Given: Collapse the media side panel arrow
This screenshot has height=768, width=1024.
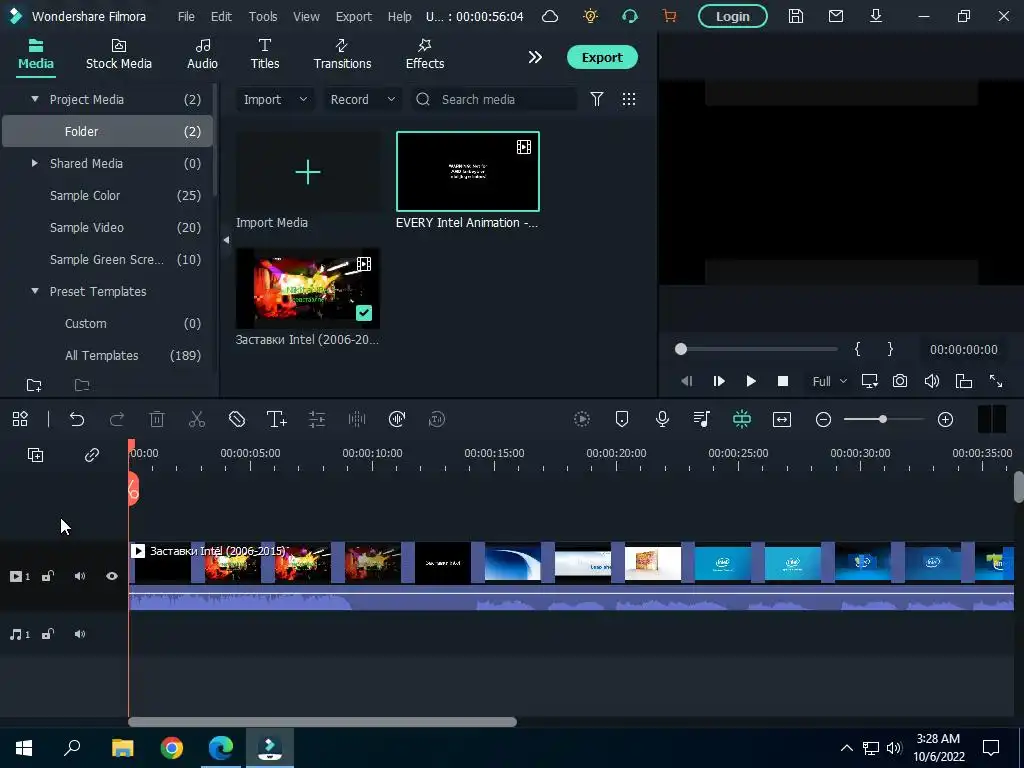Looking at the screenshot, I should [226, 240].
